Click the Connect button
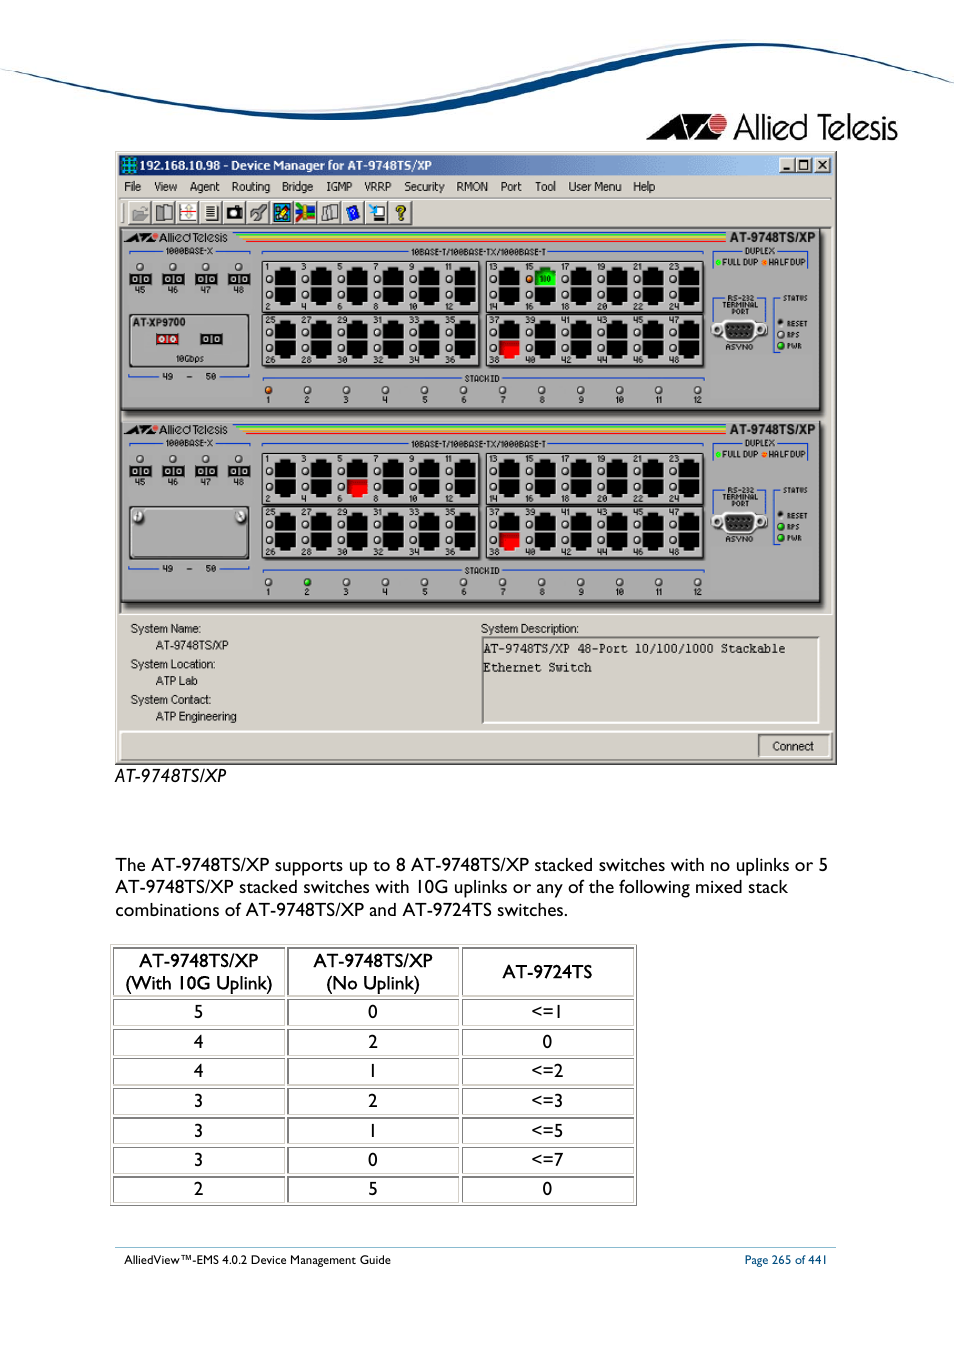Screen dimensions: 954x1351 tap(793, 746)
